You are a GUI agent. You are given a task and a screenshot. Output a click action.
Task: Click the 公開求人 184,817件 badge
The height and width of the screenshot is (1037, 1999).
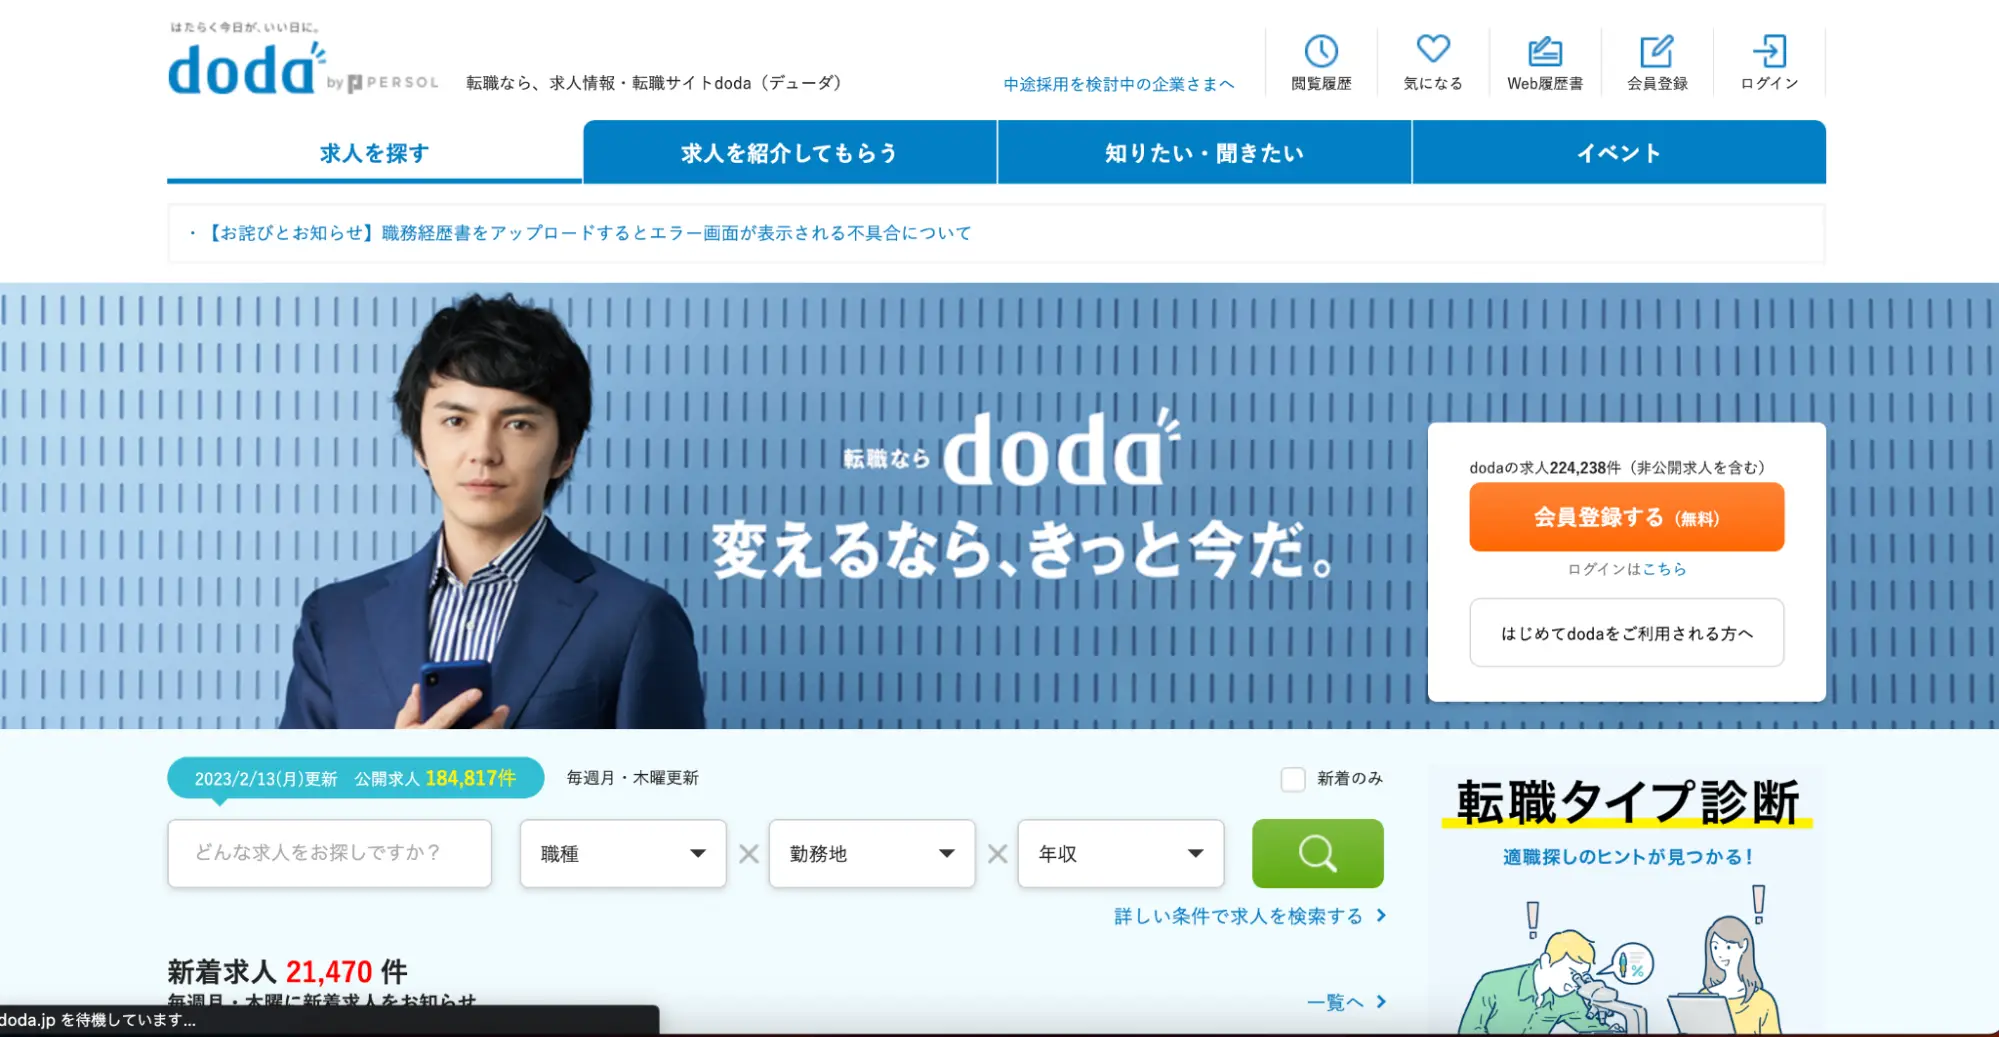coord(355,778)
